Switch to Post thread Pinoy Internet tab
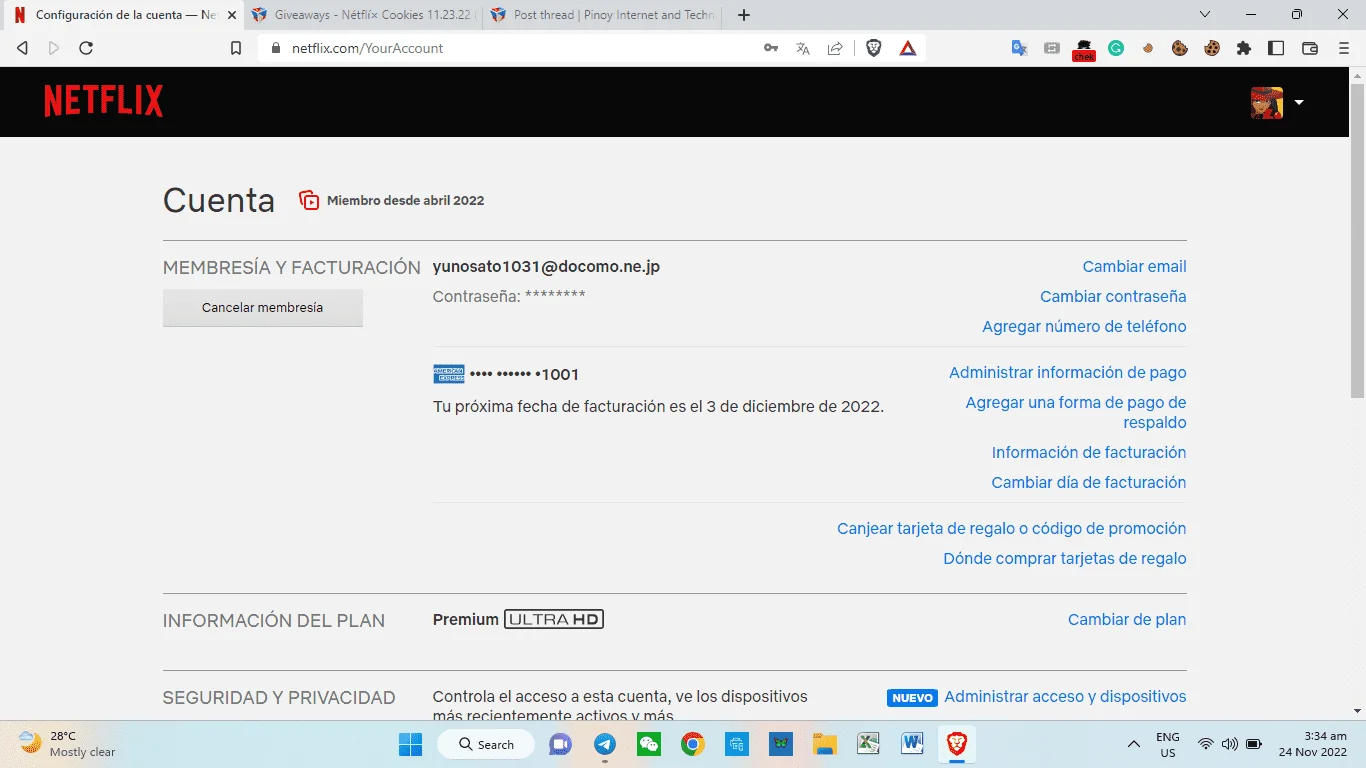 point(603,15)
